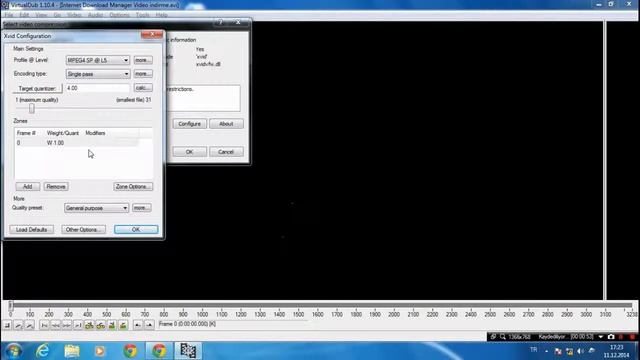The image size is (640, 360).
Task: Click Configure in Select video compression dialog
Action: [x=189, y=124]
